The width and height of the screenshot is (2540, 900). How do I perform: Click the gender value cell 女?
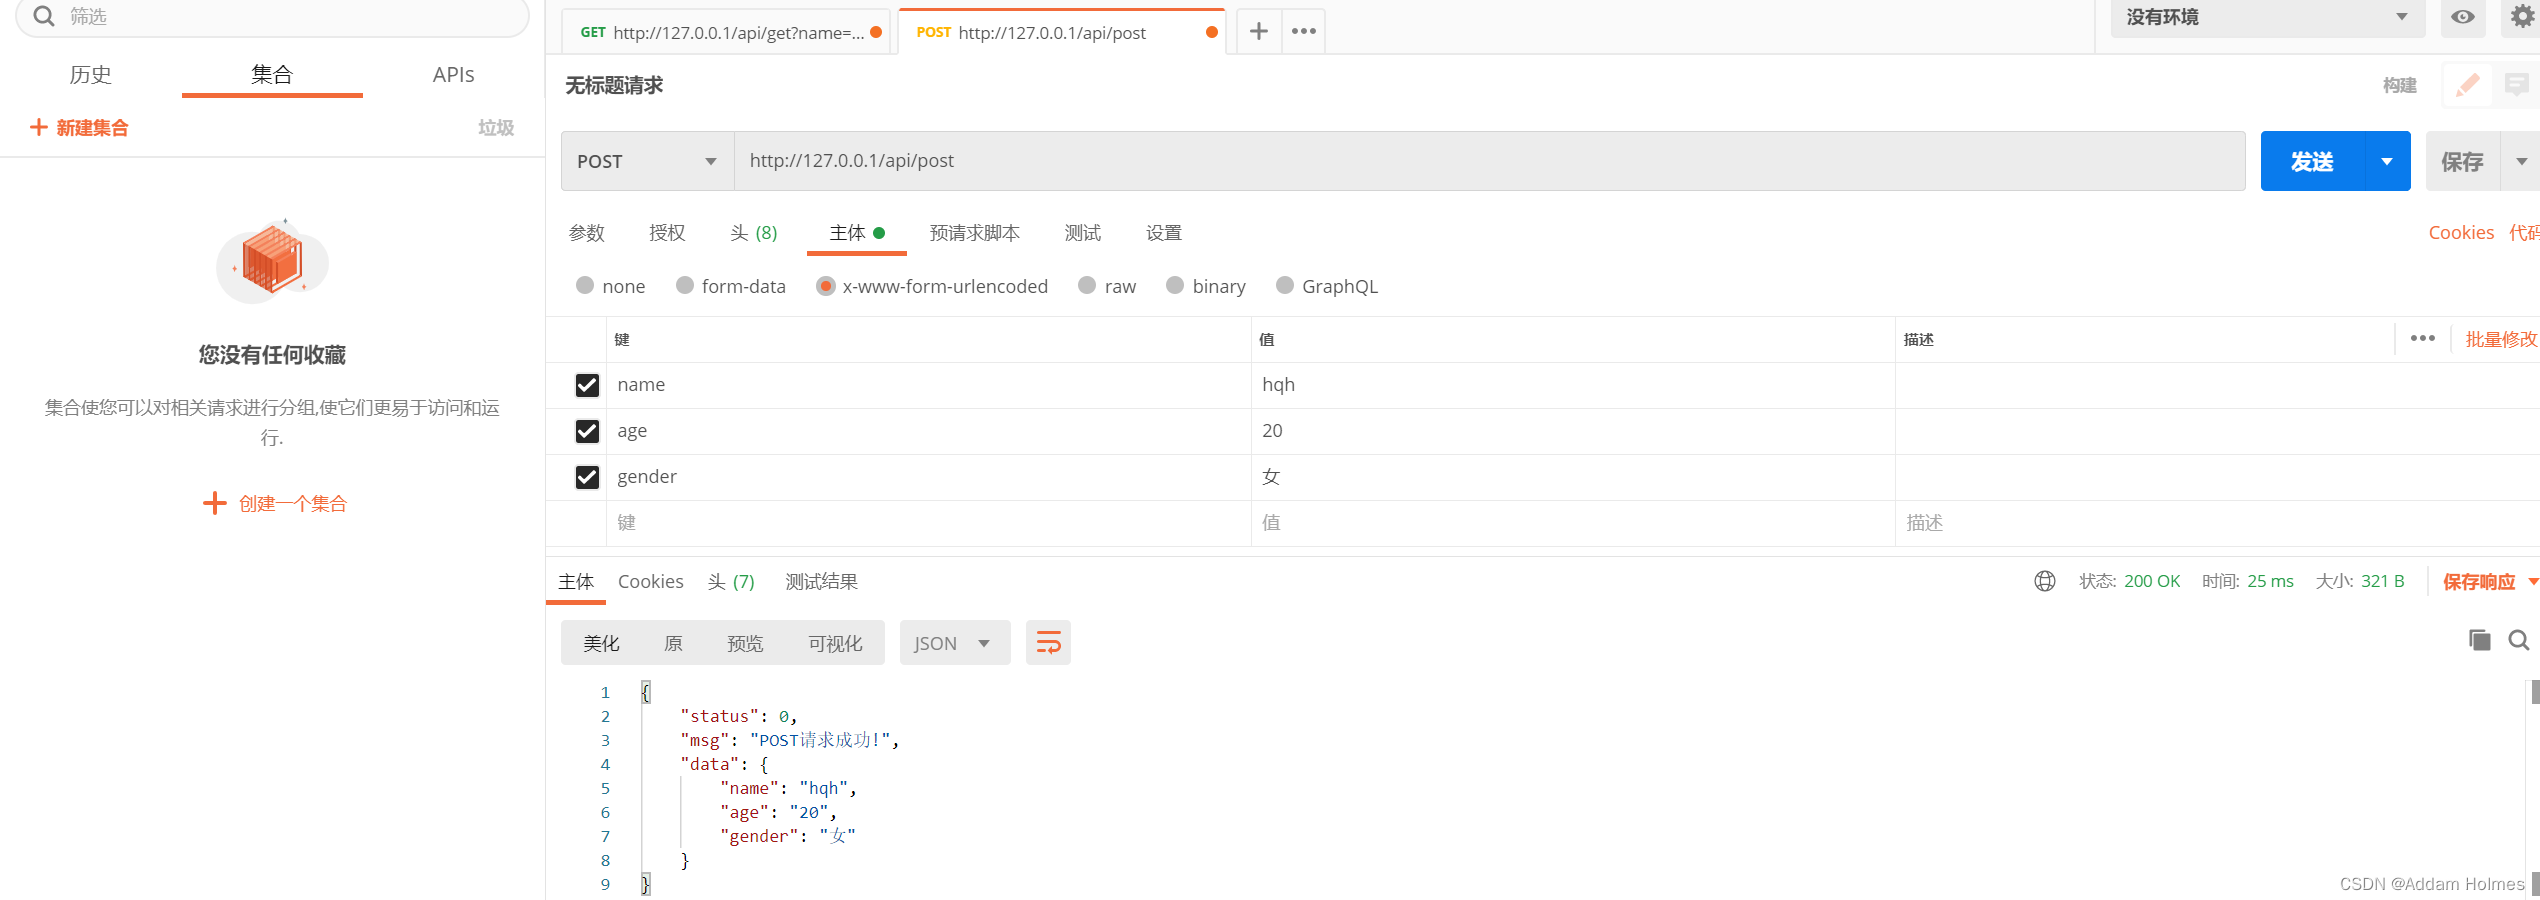pos(1572,477)
